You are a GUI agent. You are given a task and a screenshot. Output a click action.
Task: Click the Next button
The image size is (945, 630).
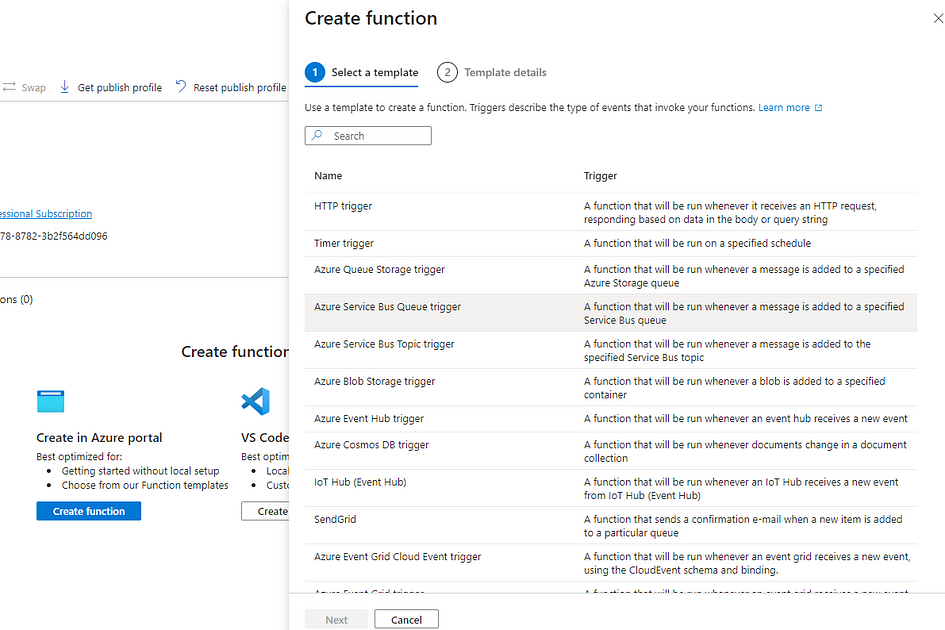[x=336, y=620]
